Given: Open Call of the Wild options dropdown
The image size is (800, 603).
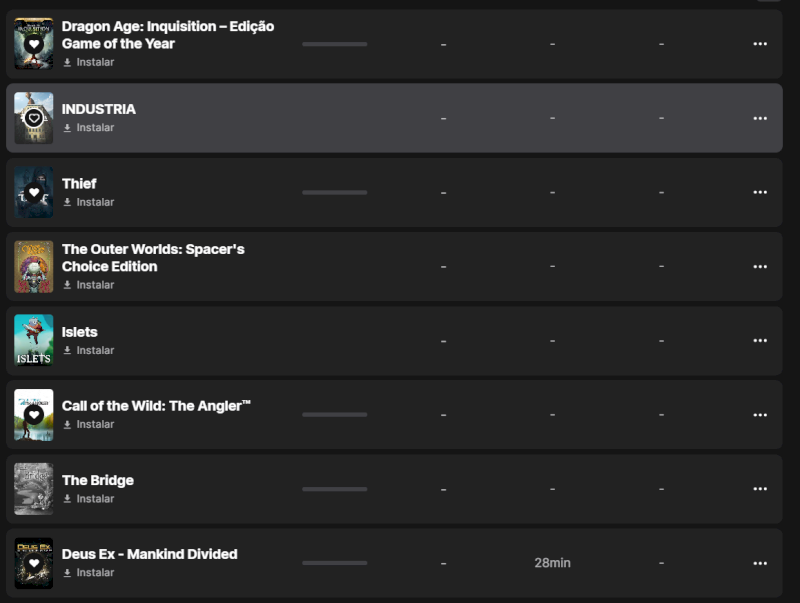Looking at the screenshot, I should click(760, 415).
